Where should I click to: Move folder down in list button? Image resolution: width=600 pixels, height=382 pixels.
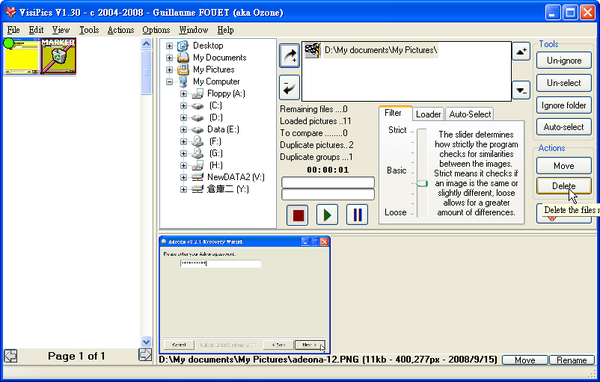(521, 90)
